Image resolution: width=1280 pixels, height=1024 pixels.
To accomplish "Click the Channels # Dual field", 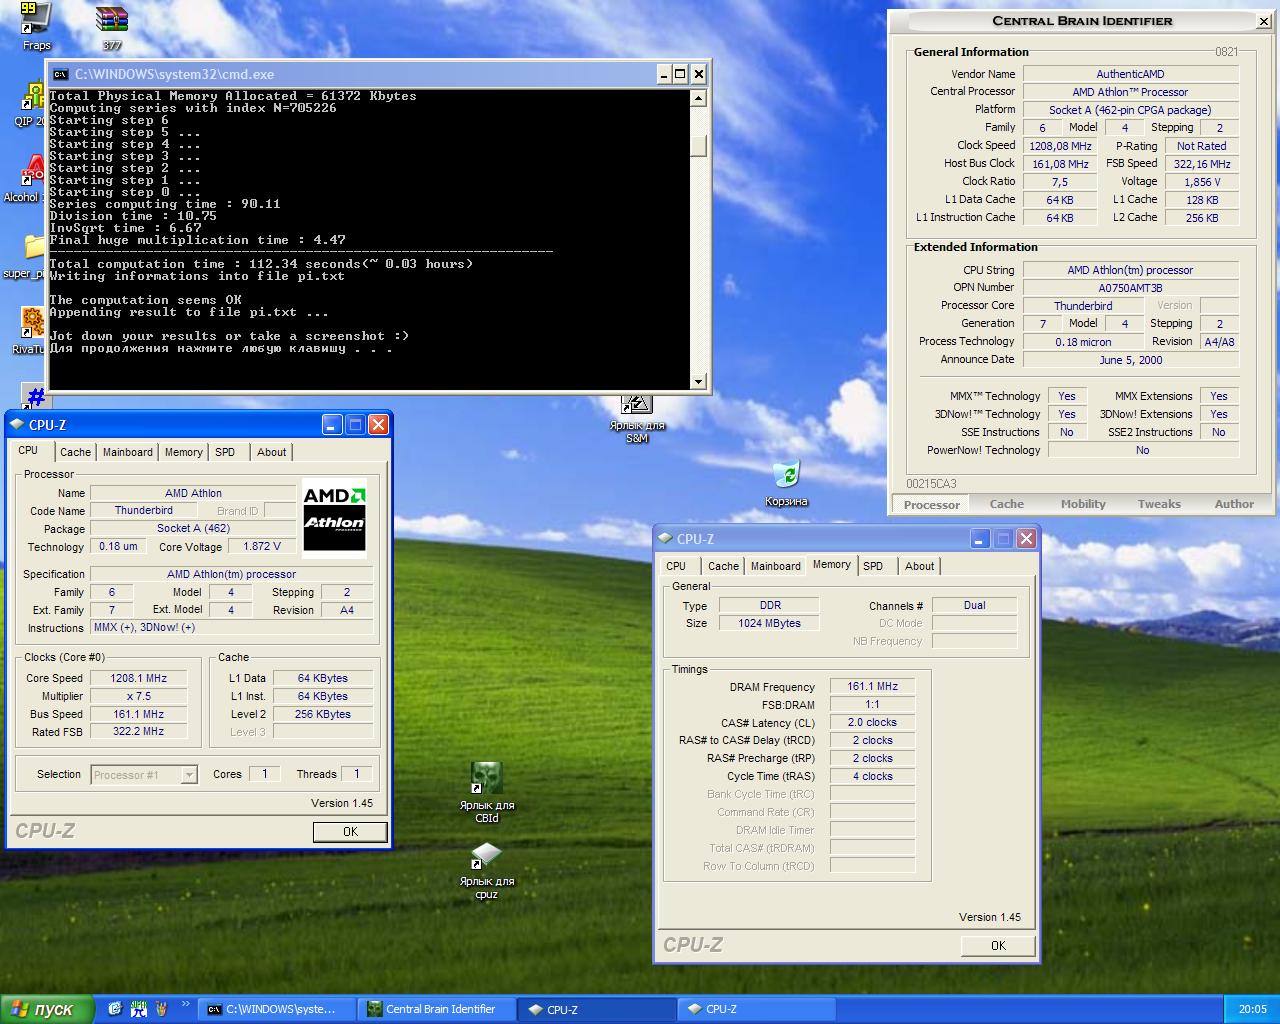I will point(975,605).
